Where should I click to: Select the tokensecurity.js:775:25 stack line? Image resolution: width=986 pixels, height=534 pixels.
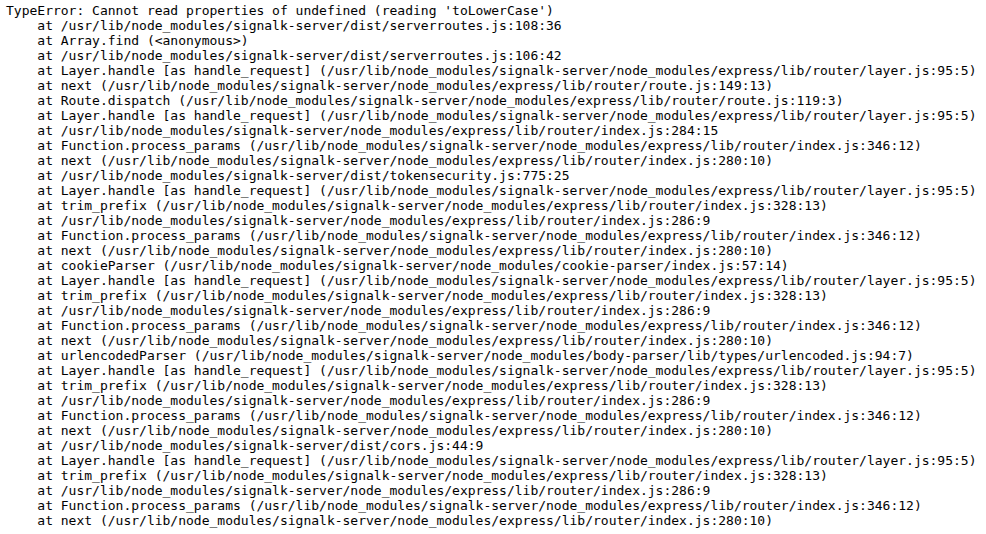pyautogui.click(x=303, y=175)
